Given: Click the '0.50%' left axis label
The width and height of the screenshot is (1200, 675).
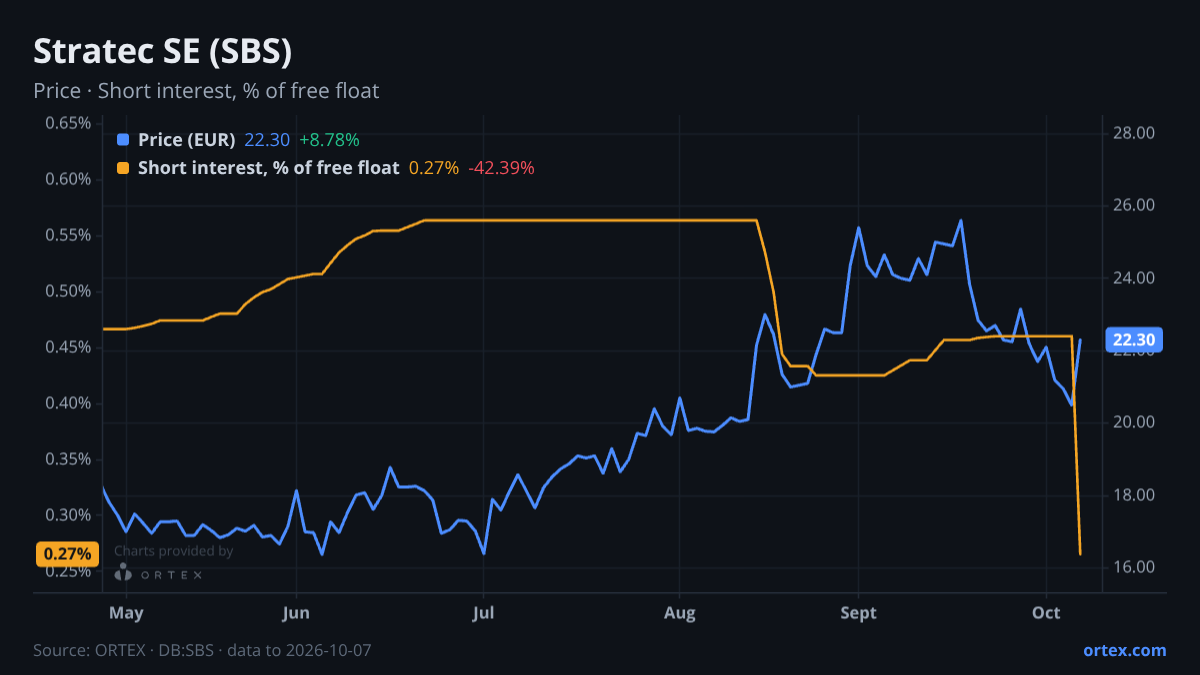Looking at the screenshot, I should (x=68, y=291).
